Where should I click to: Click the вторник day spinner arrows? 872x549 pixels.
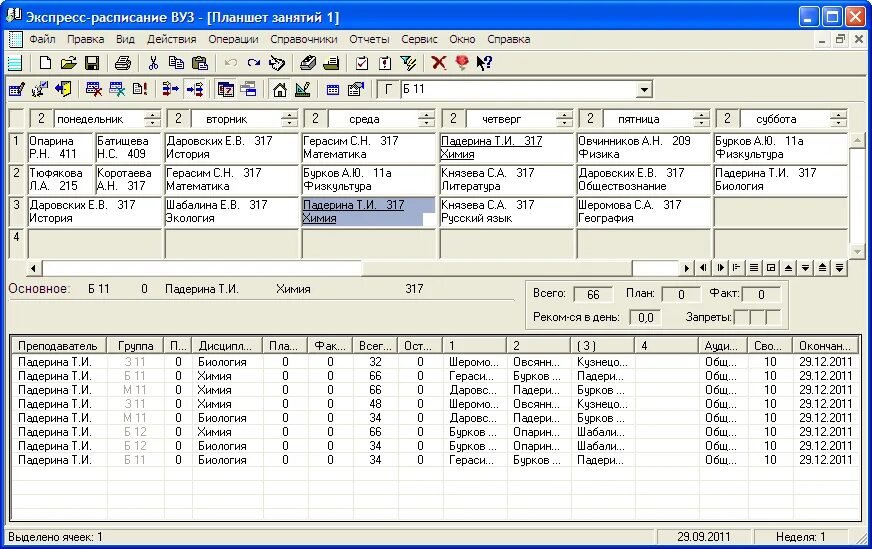tap(289, 118)
